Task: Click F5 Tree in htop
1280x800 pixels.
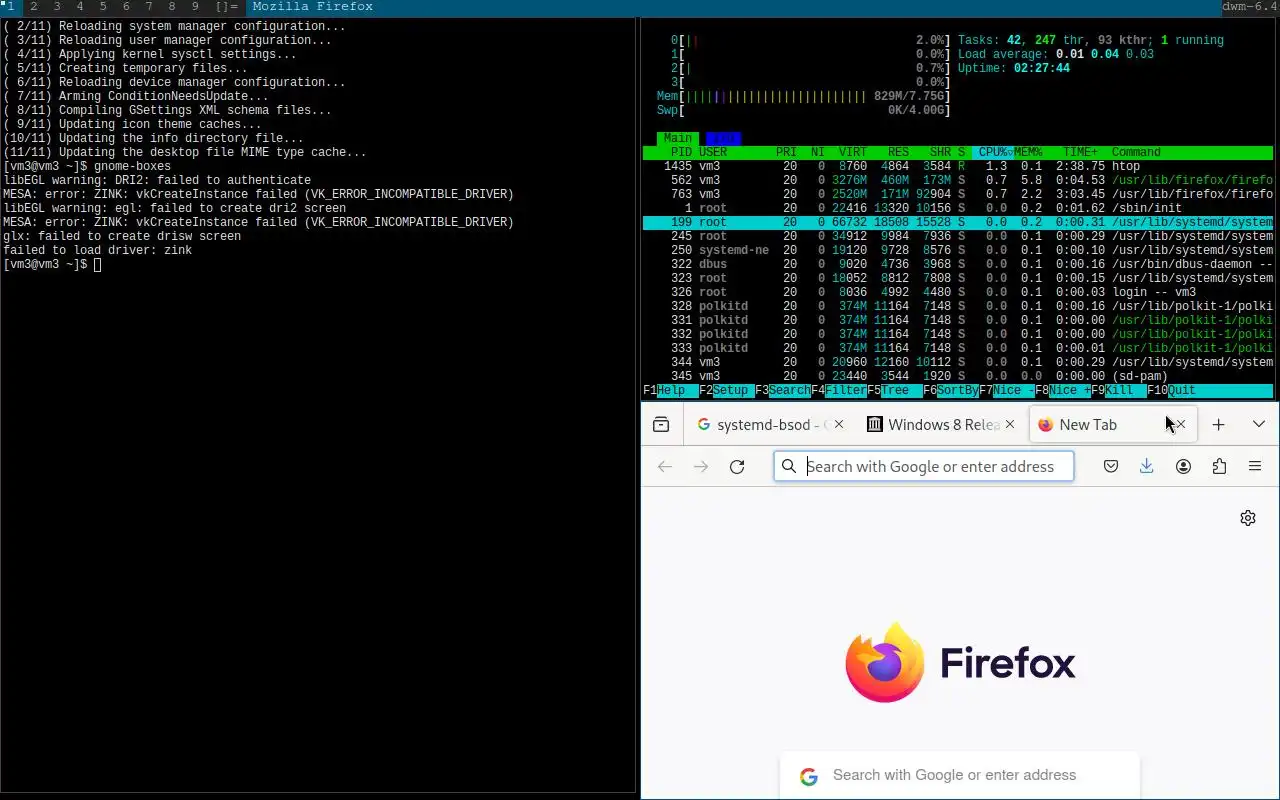Action: pyautogui.click(x=894, y=390)
